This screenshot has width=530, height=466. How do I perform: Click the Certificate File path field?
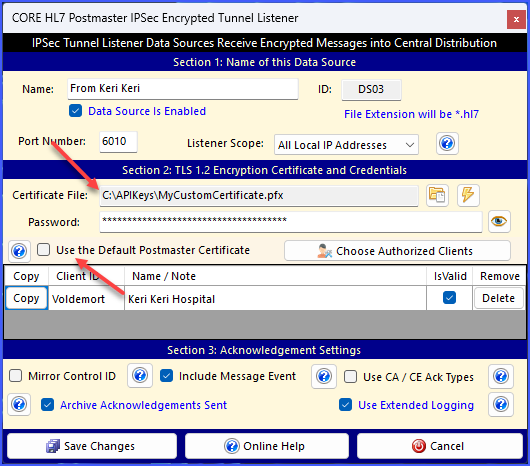[259, 196]
